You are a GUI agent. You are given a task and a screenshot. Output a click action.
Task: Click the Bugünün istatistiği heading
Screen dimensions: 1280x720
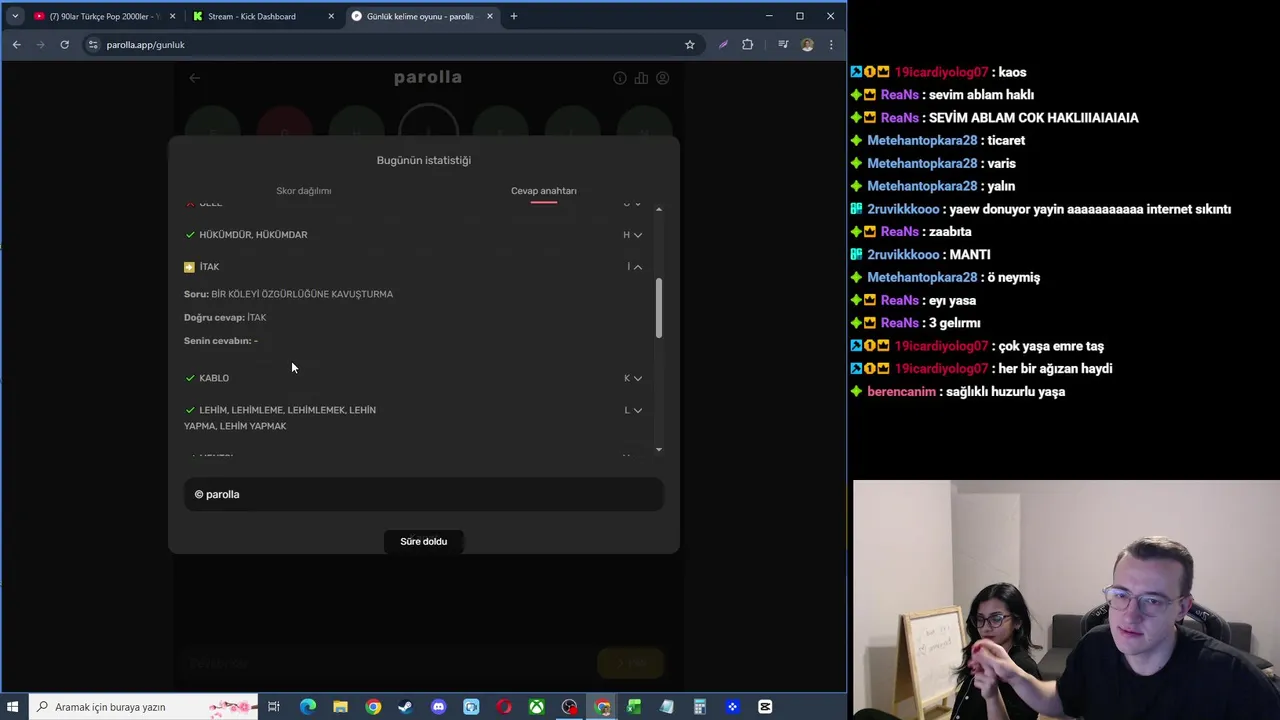424,160
